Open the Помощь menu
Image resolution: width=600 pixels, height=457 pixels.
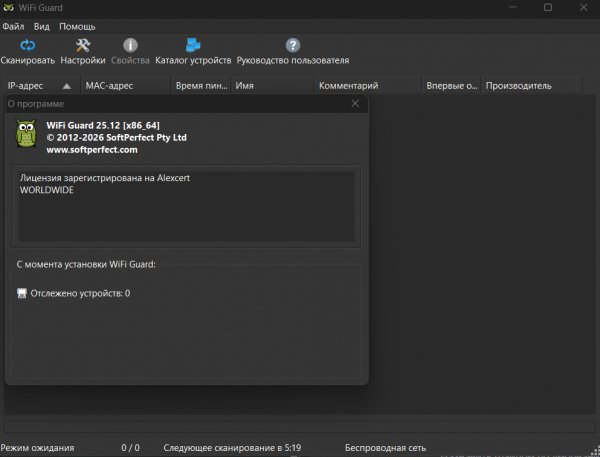click(x=77, y=26)
